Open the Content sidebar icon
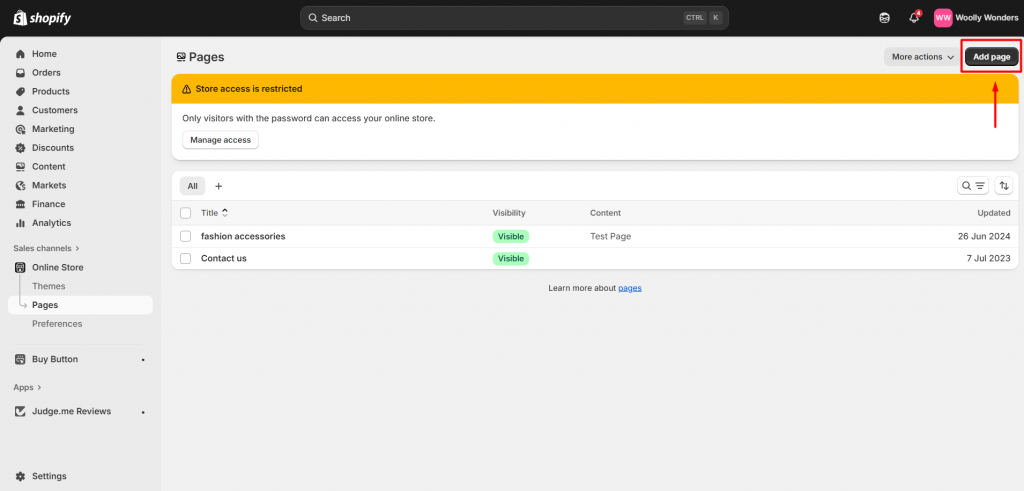This screenshot has width=1024, height=491. 20,166
